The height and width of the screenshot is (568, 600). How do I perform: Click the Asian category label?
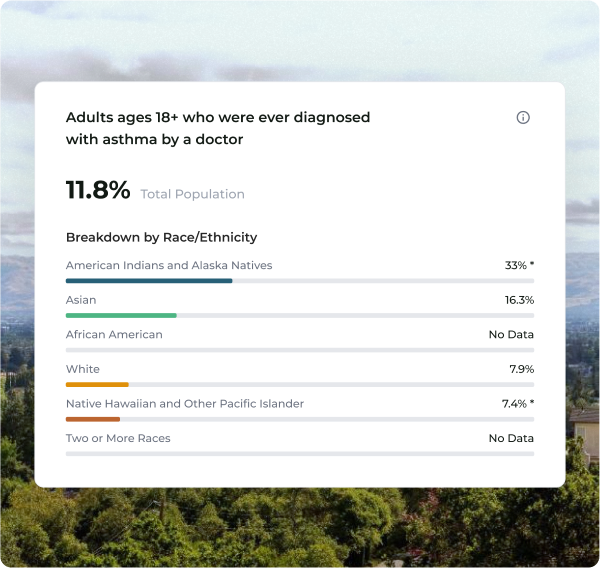(x=81, y=300)
